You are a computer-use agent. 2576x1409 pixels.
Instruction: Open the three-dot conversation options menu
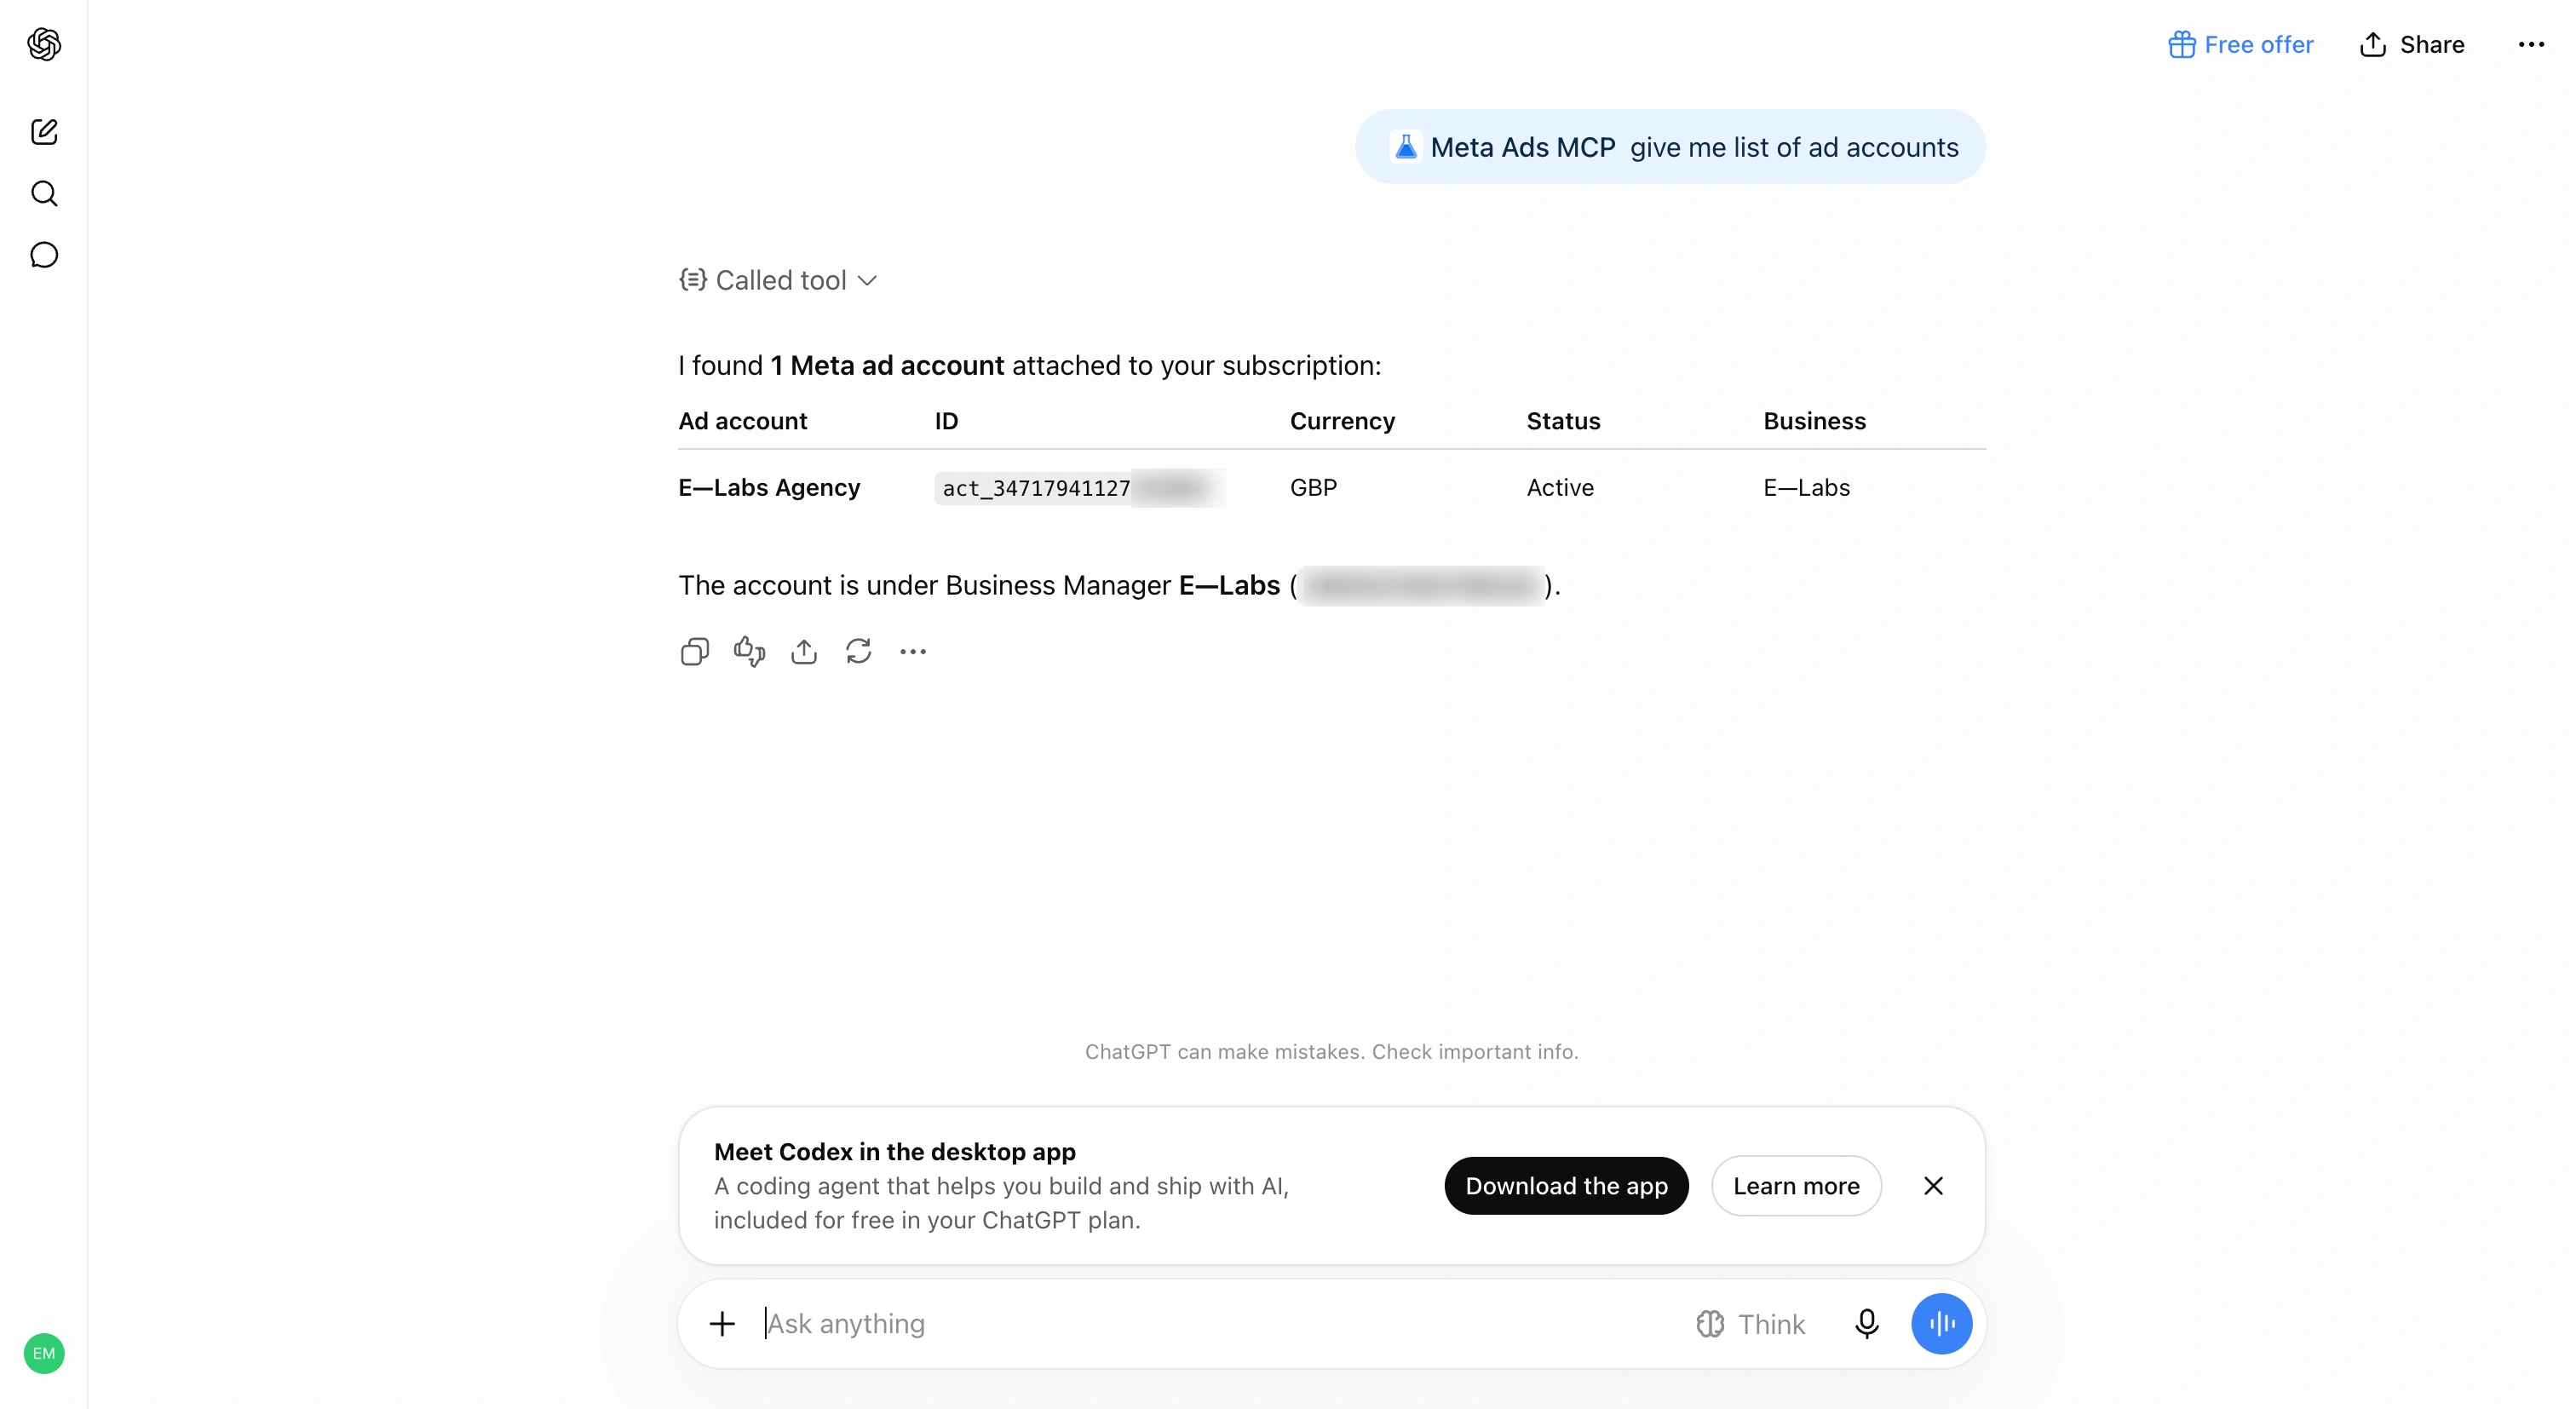(x=2531, y=45)
